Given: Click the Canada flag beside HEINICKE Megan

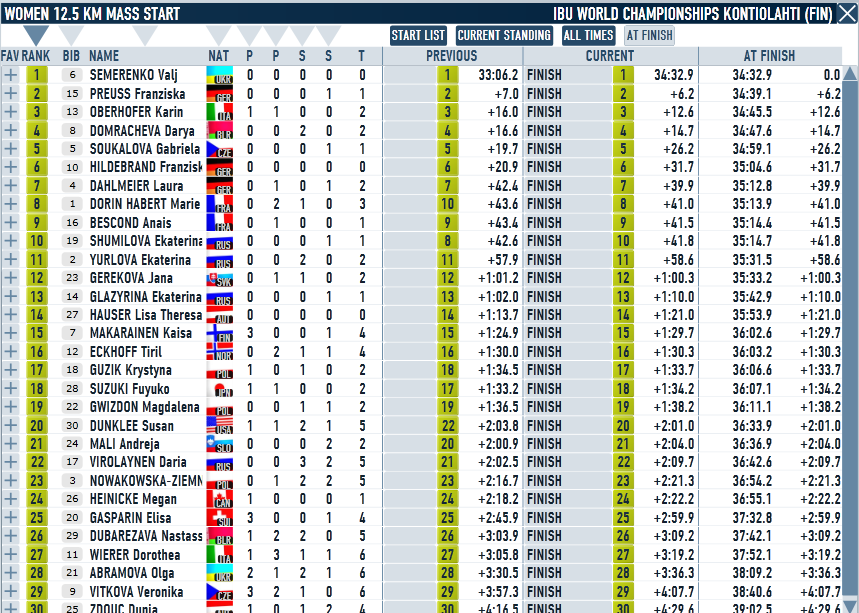Looking at the screenshot, I should pos(220,499).
